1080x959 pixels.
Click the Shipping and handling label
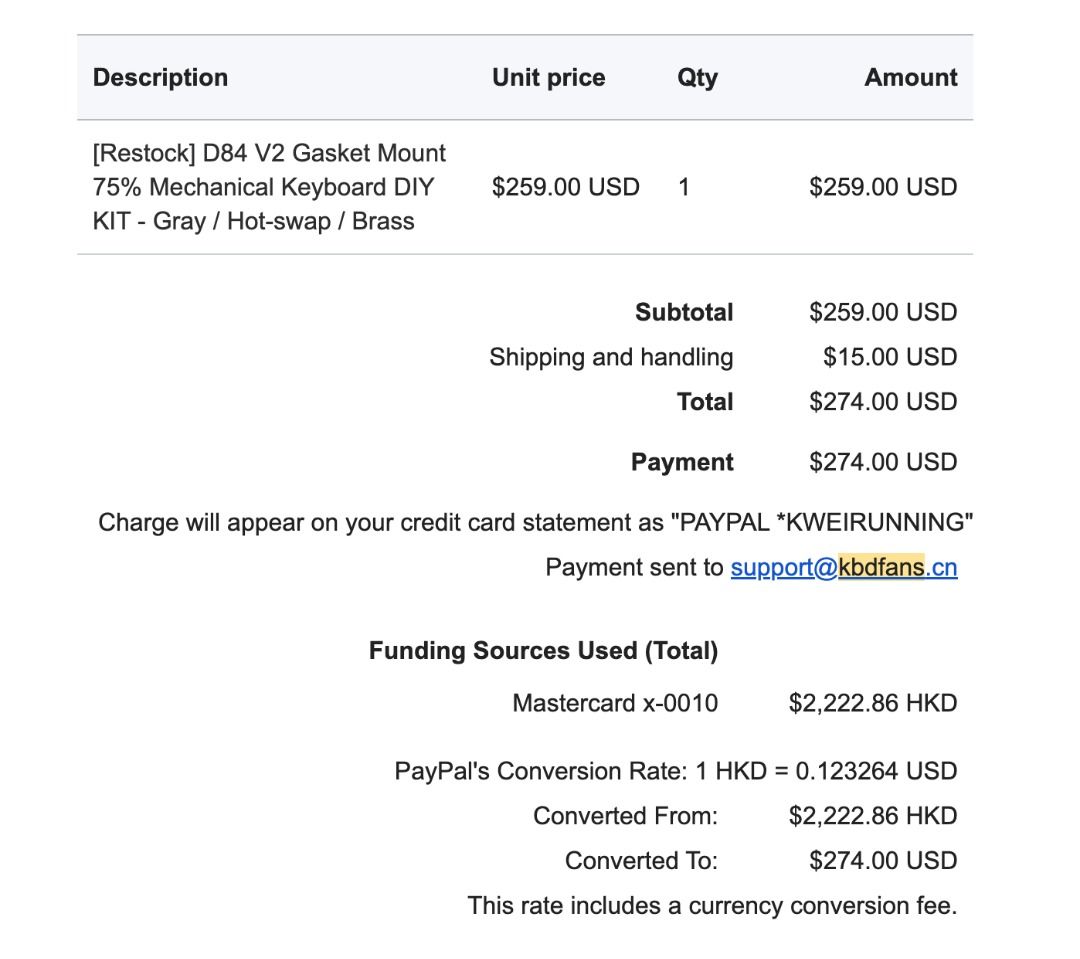point(611,357)
